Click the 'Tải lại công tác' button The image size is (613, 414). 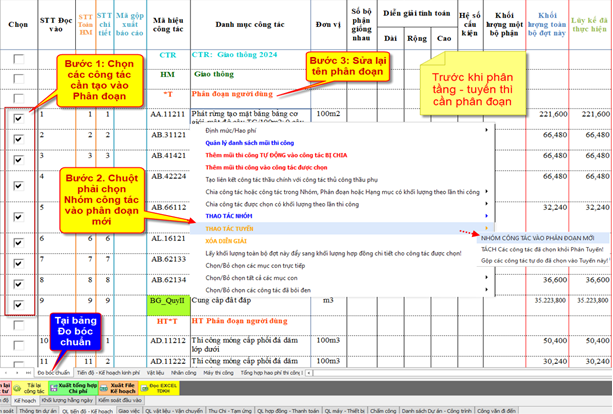click(x=33, y=387)
